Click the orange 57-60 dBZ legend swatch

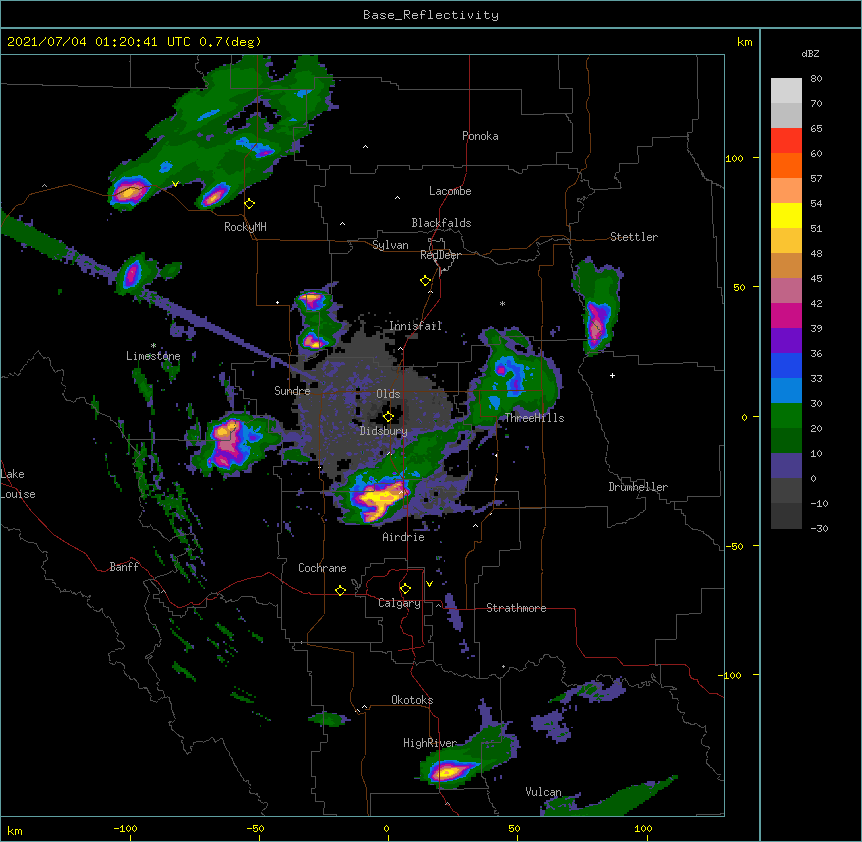[x=786, y=165]
